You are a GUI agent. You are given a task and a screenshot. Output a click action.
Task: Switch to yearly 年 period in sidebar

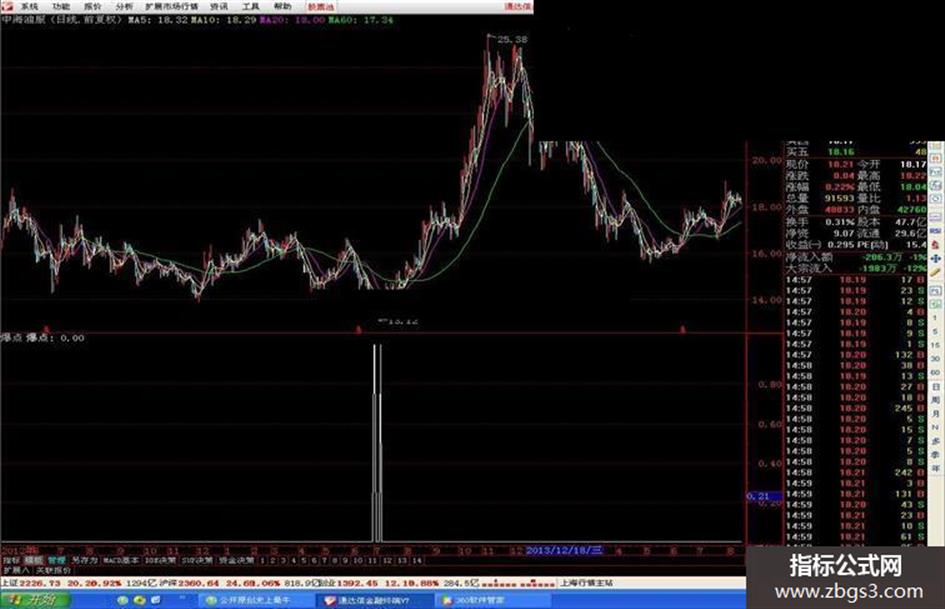(x=935, y=469)
